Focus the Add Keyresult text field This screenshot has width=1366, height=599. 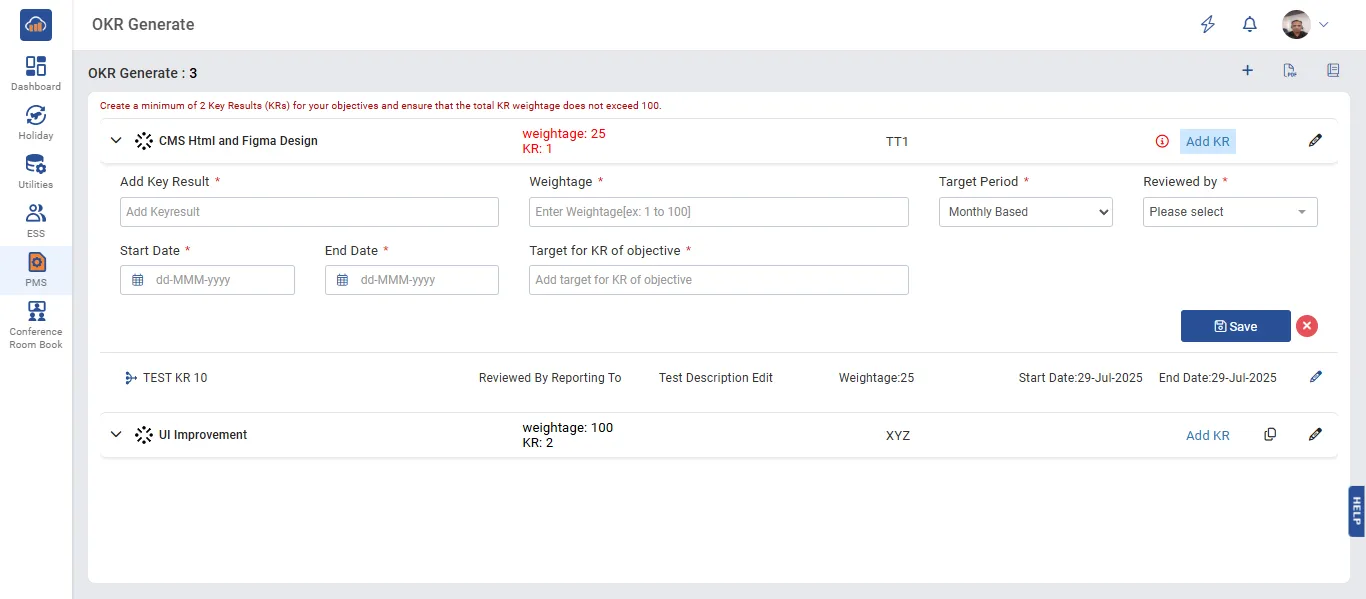309,212
